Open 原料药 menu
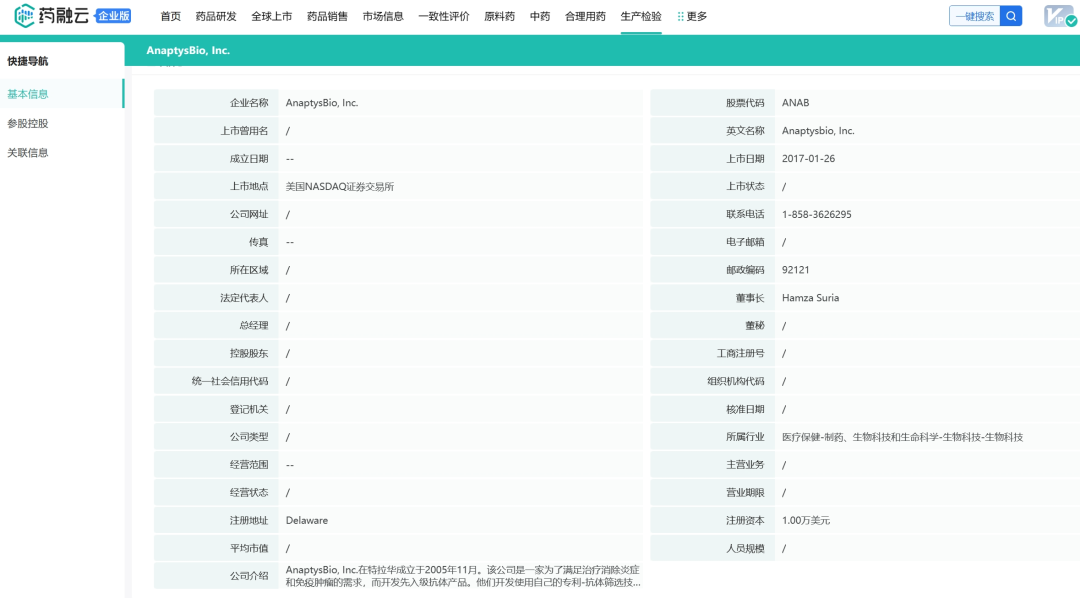The image size is (1080, 598). tap(499, 17)
